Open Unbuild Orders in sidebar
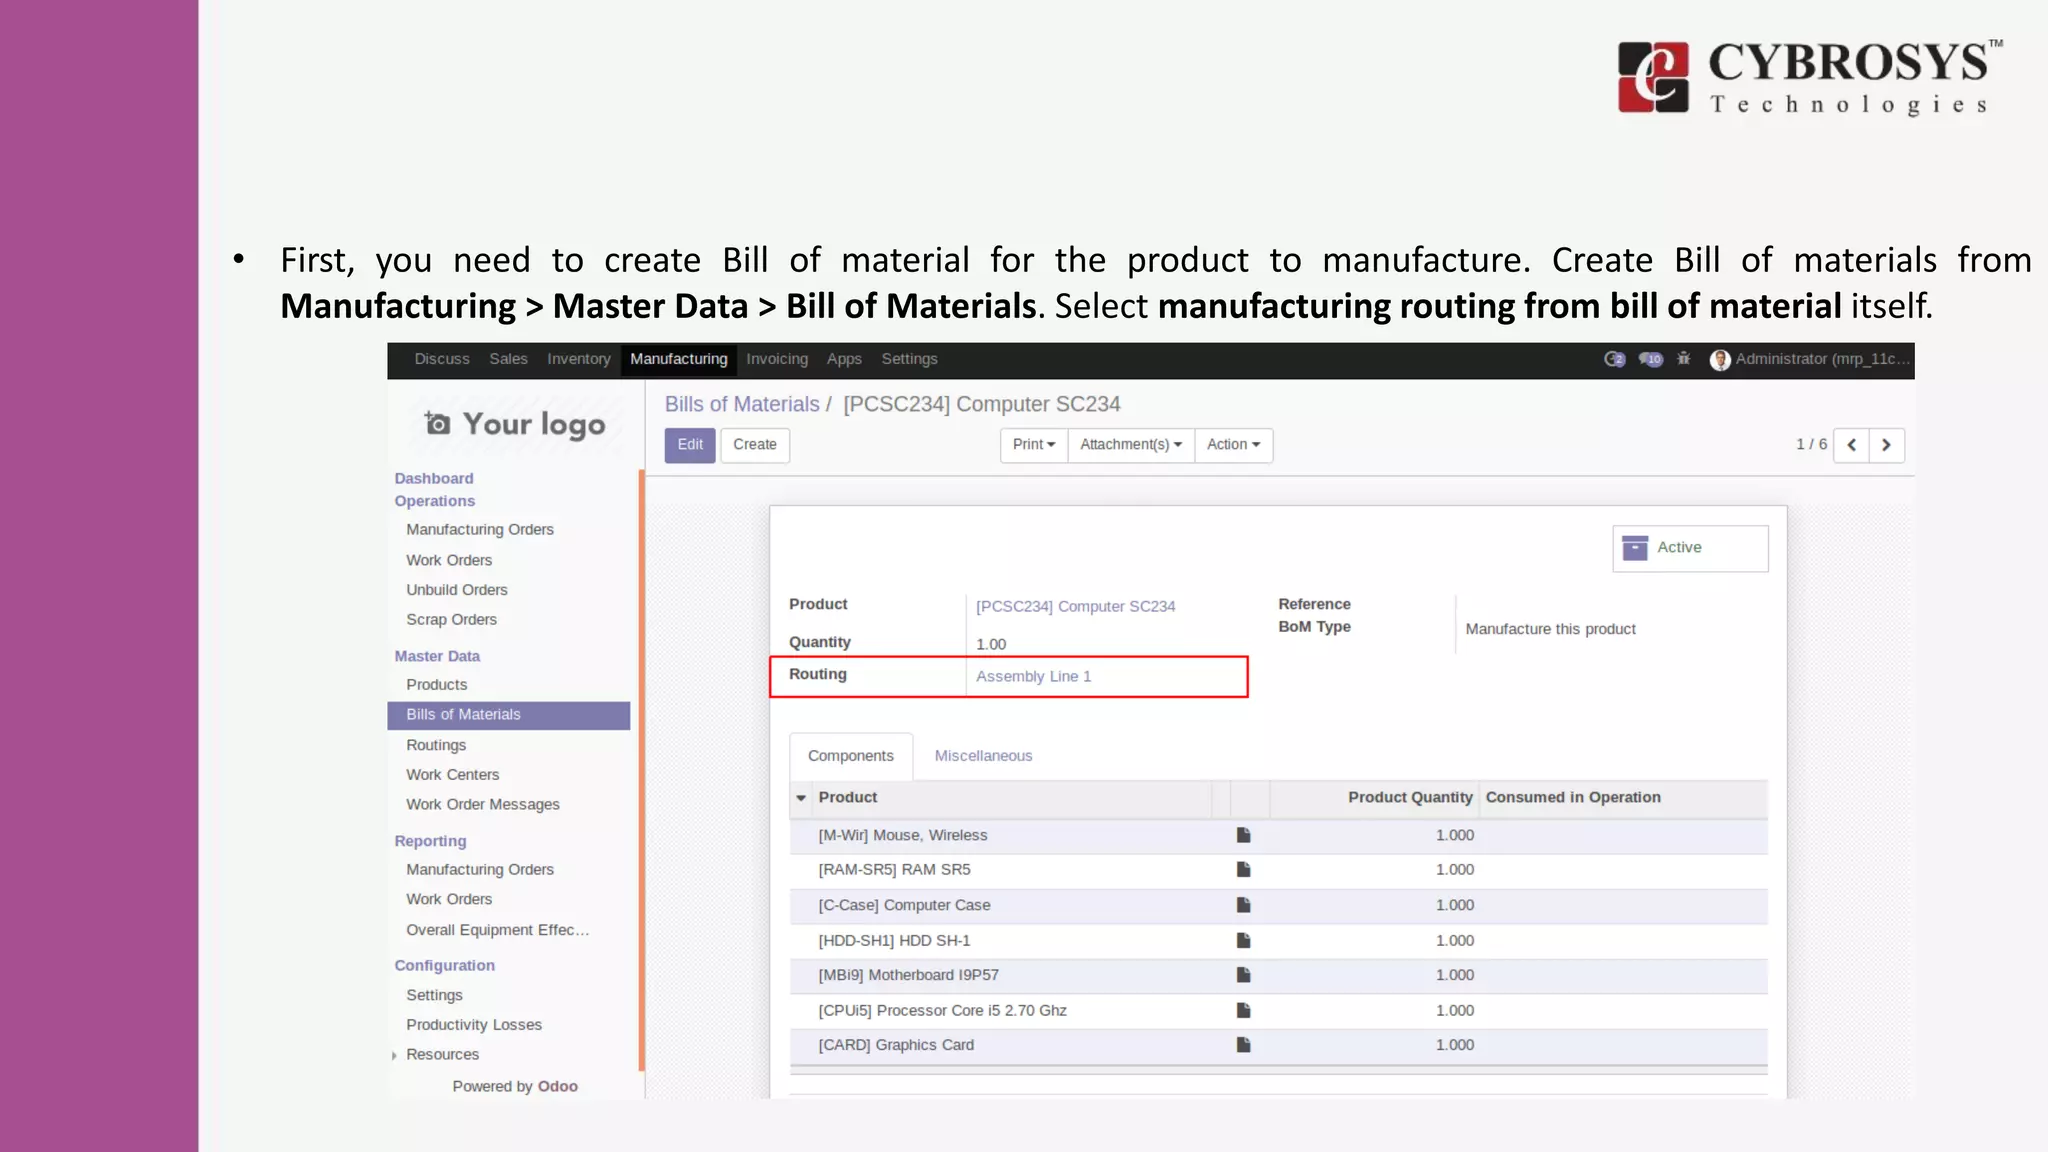Screen dimensions: 2048x1152 click(x=457, y=590)
